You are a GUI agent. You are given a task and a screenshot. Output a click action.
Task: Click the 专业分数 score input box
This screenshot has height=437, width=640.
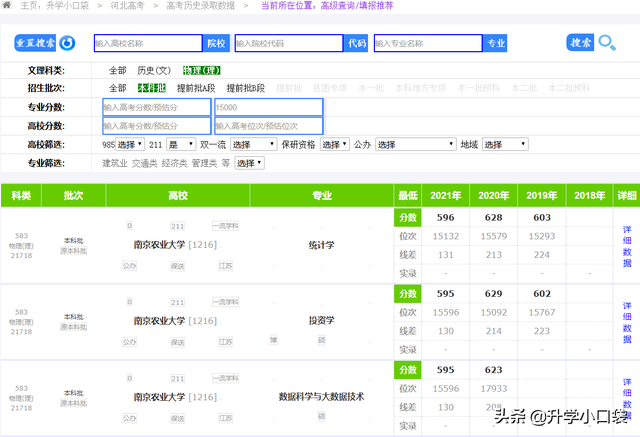pyautogui.click(x=157, y=107)
